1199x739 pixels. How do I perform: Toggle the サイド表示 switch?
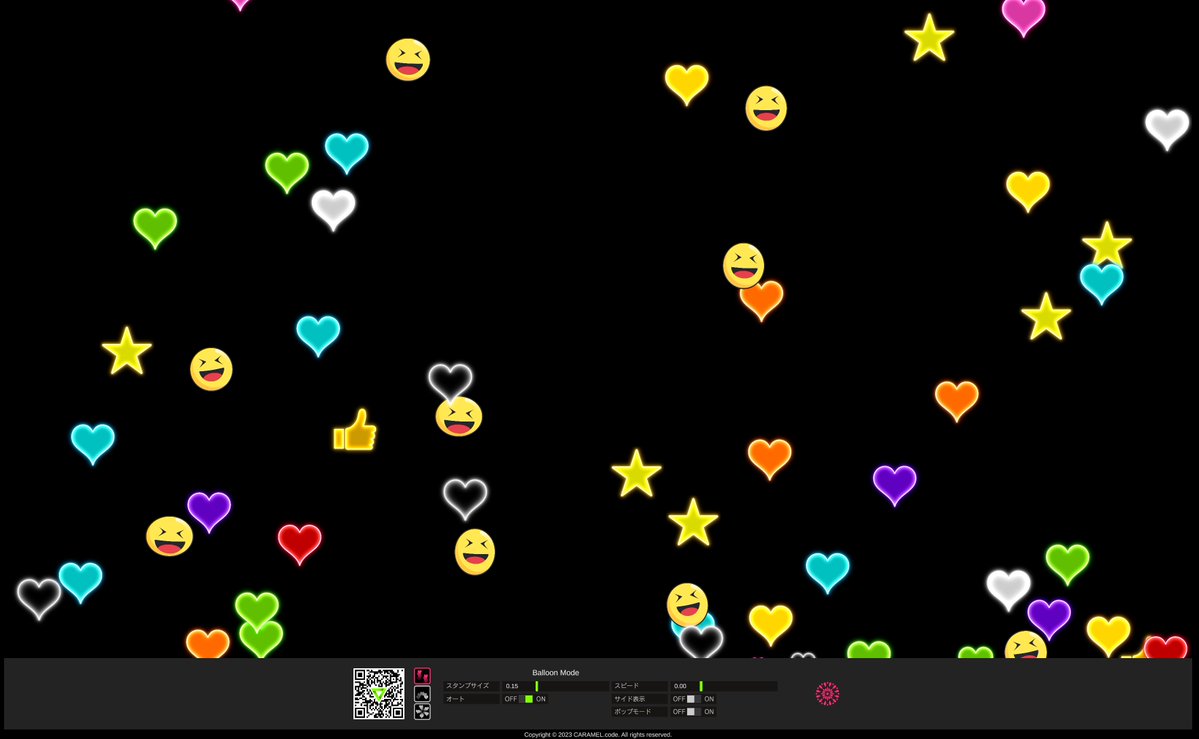(x=694, y=699)
